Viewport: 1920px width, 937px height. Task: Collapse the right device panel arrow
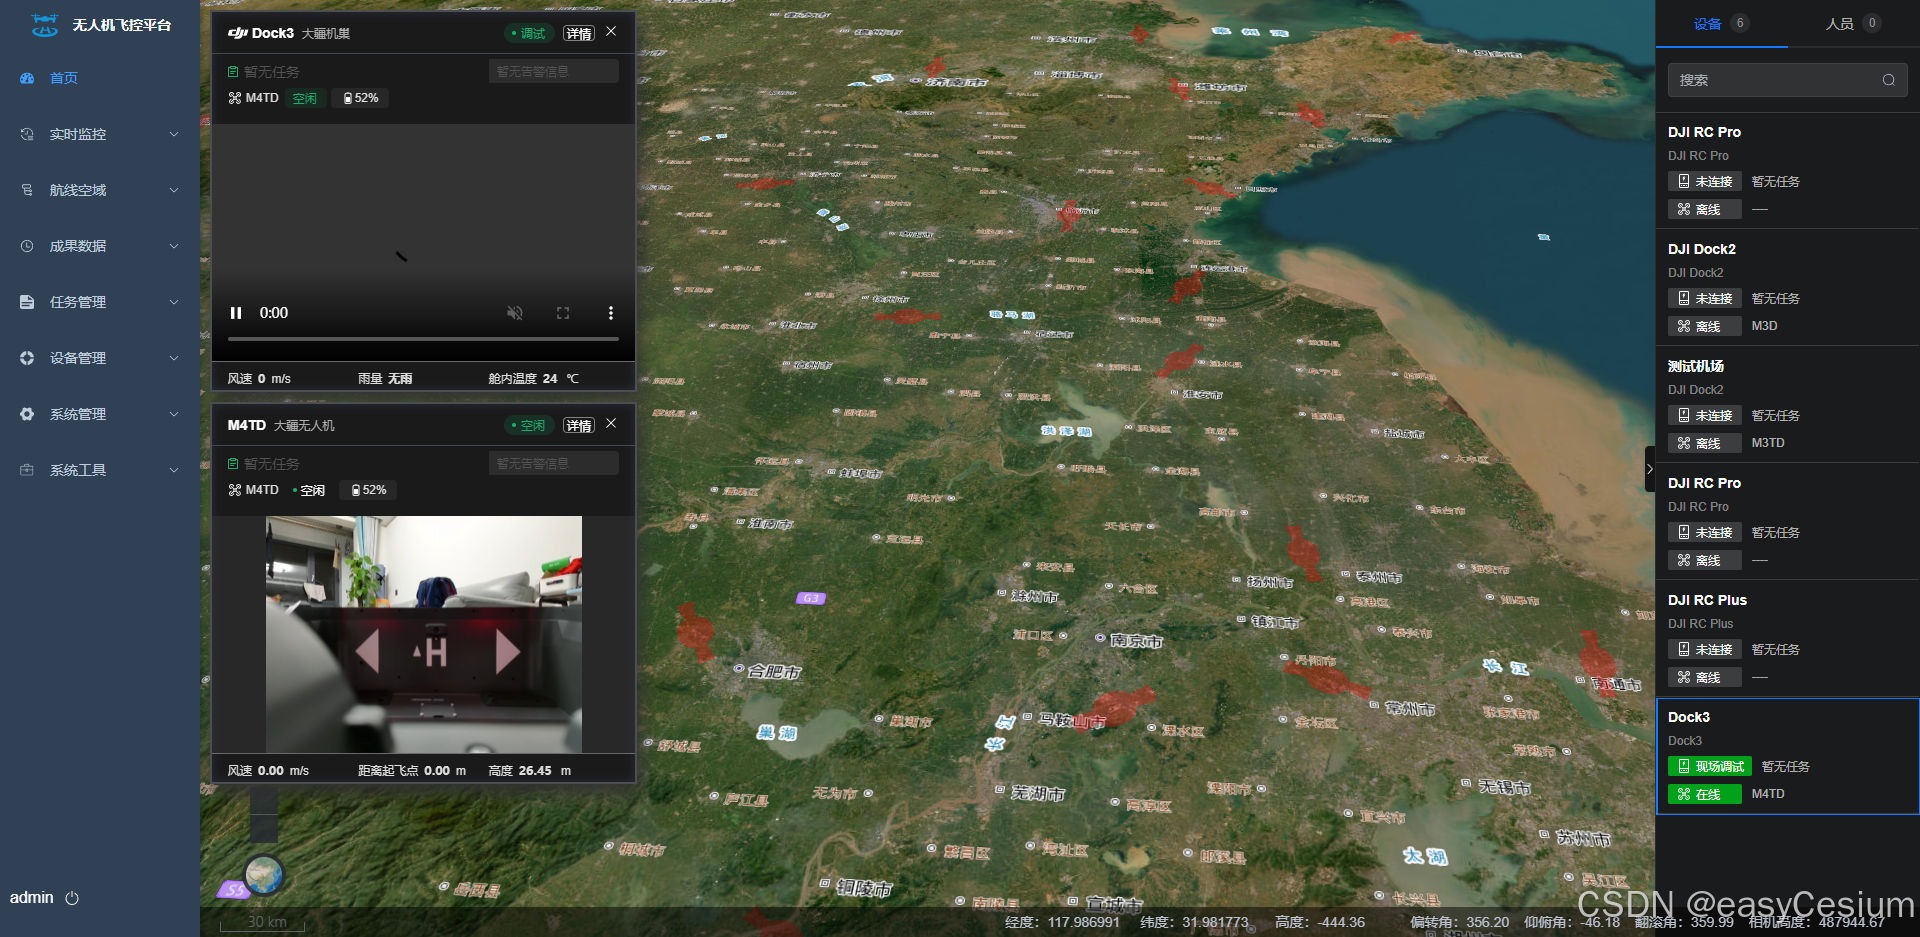[x=1650, y=469]
